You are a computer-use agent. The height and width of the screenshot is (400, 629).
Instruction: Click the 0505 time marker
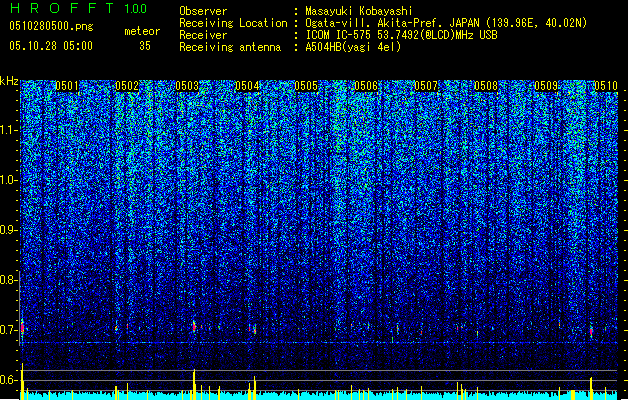coord(306,86)
